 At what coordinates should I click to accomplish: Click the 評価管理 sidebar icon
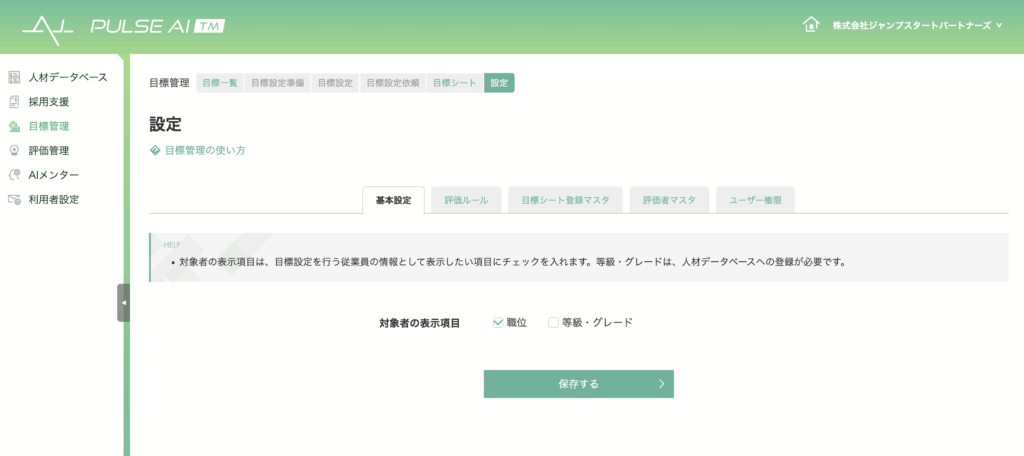14,151
